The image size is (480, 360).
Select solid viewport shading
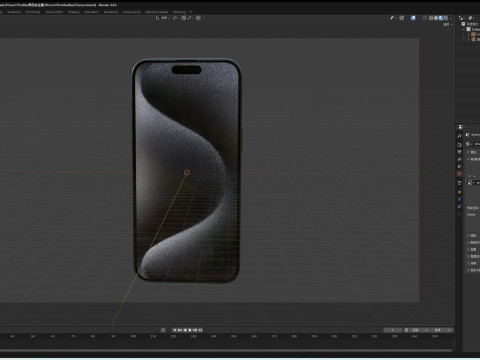436,18
